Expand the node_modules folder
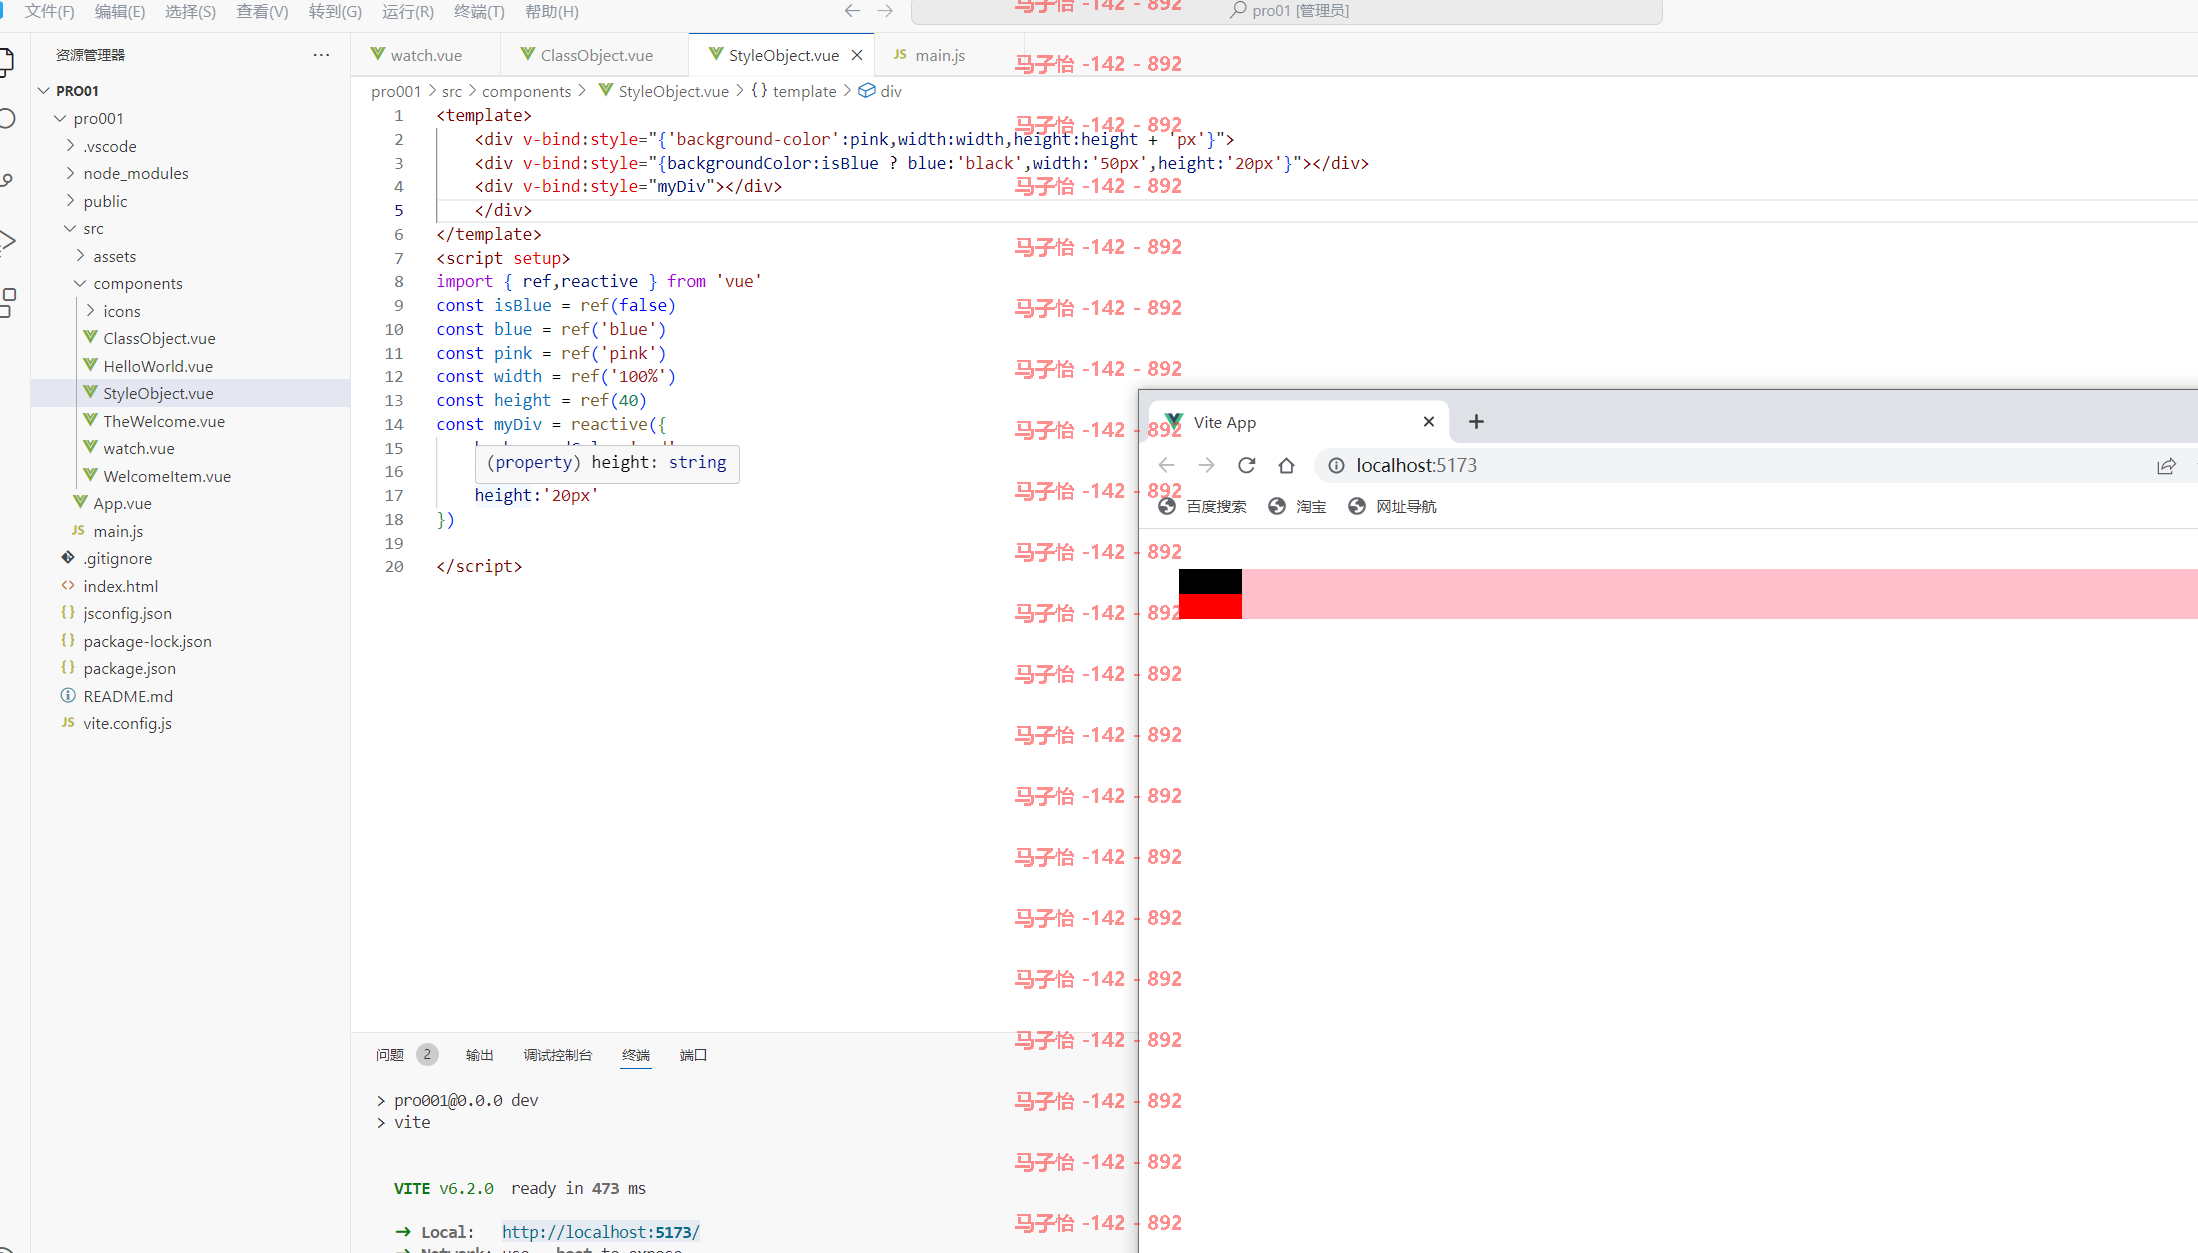The width and height of the screenshot is (2198, 1253). point(70,173)
